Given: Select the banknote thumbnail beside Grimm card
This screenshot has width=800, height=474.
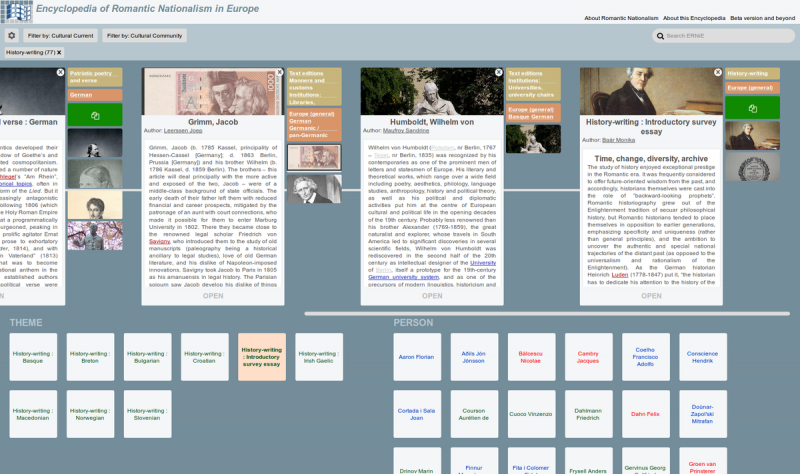Looking at the screenshot, I should (x=314, y=157).
